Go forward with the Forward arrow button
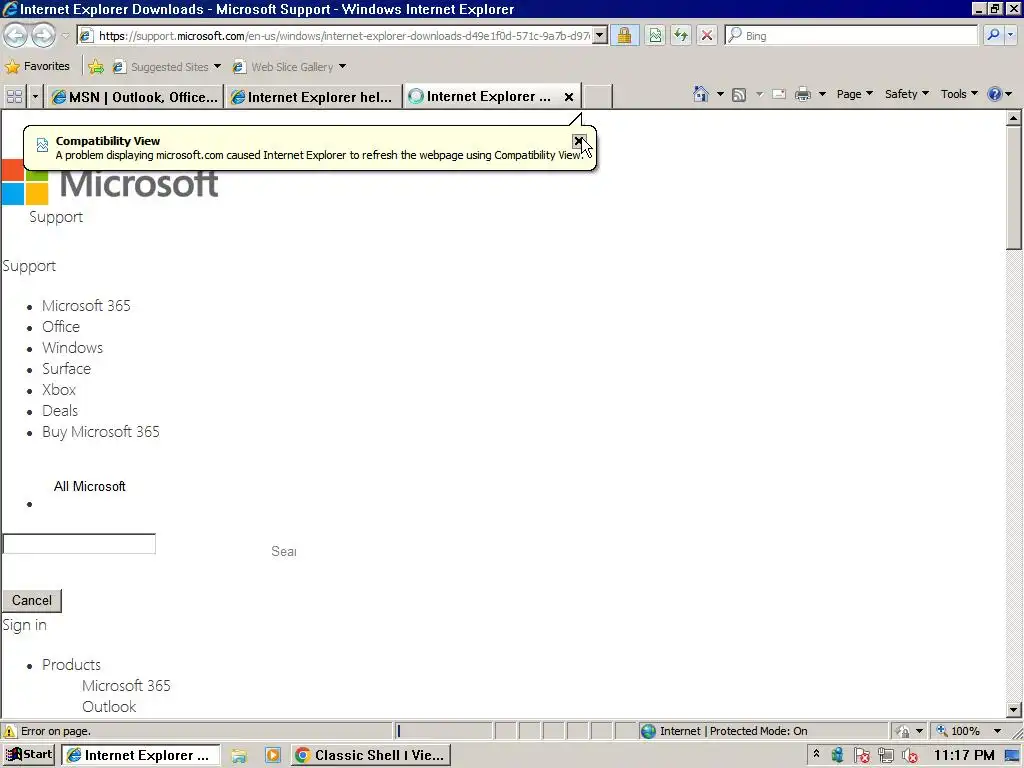The width and height of the screenshot is (1024, 768). (x=44, y=35)
